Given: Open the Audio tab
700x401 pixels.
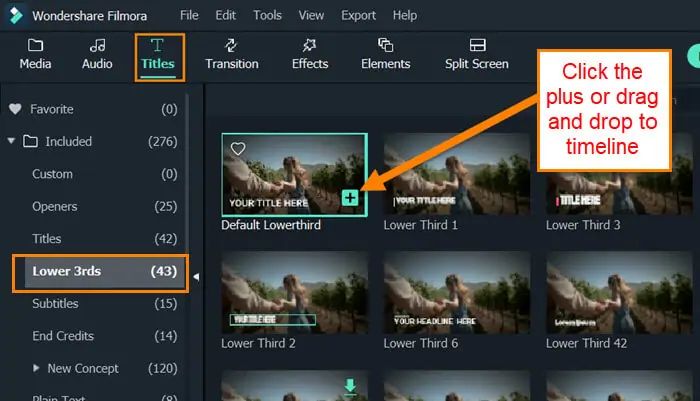Looking at the screenshot, I should point(97,54).
